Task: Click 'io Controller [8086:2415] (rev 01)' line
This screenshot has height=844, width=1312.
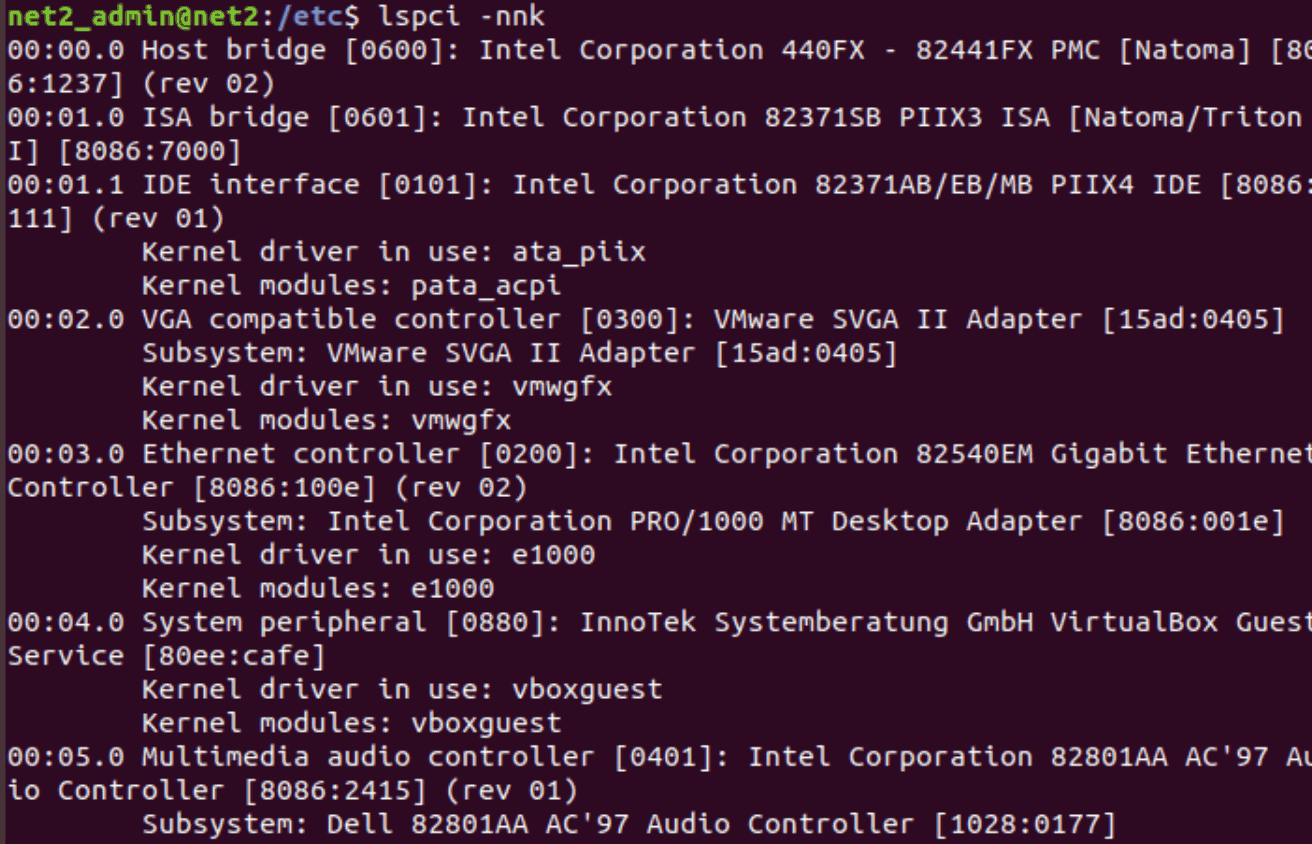Action: point(292,790)
